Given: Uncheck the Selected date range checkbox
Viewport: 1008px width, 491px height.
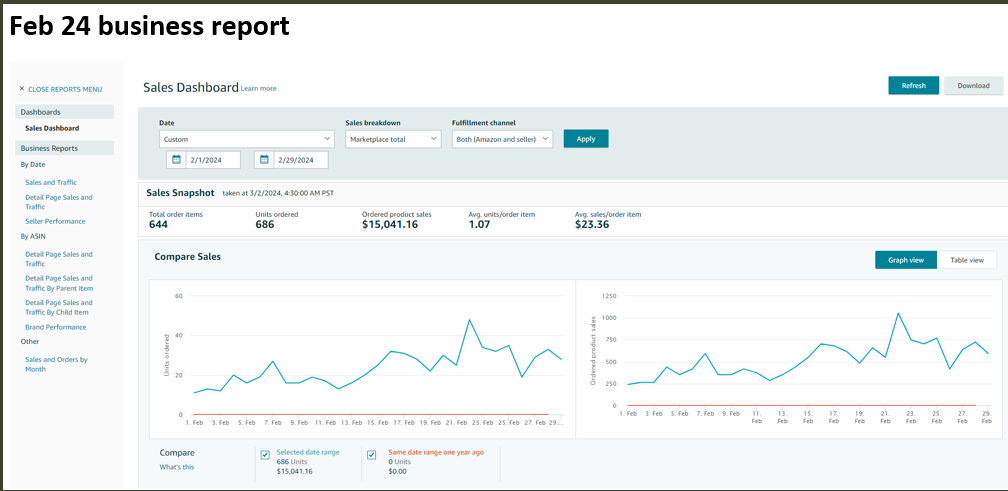Looking at the screenshot, I should point(265,455).
